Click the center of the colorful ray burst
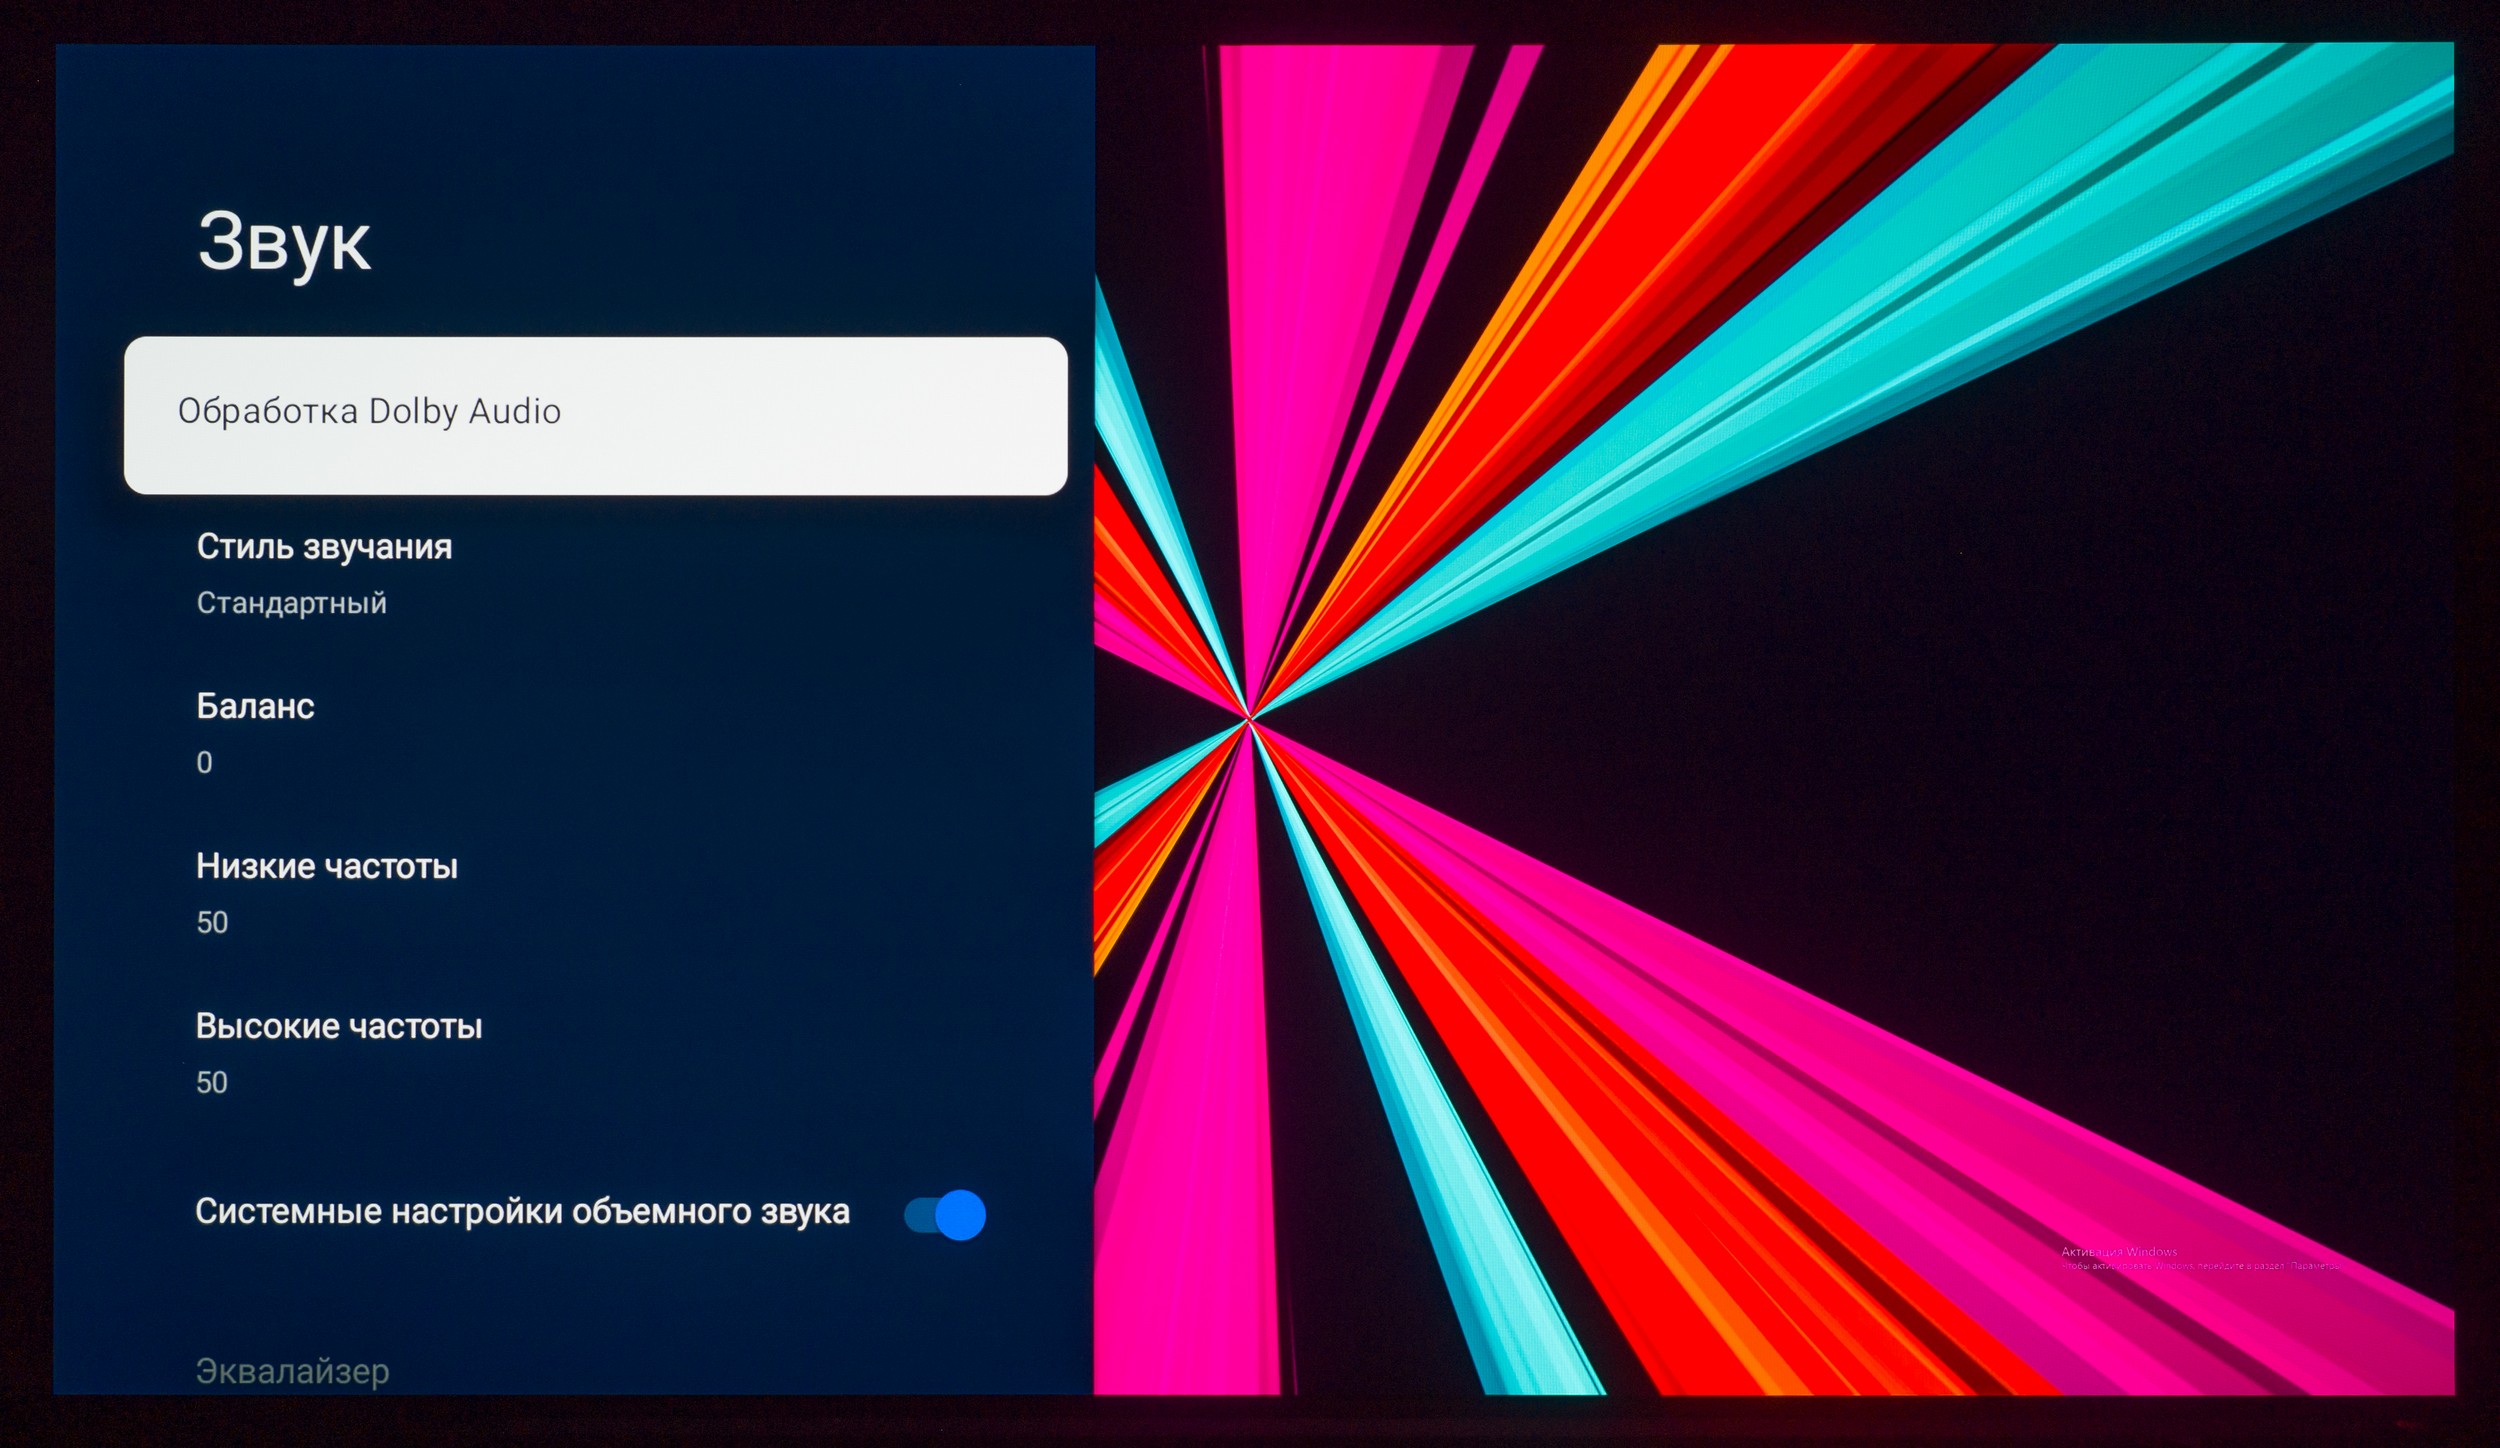The image size is (2500, 1448). (x=1249, y=718)
